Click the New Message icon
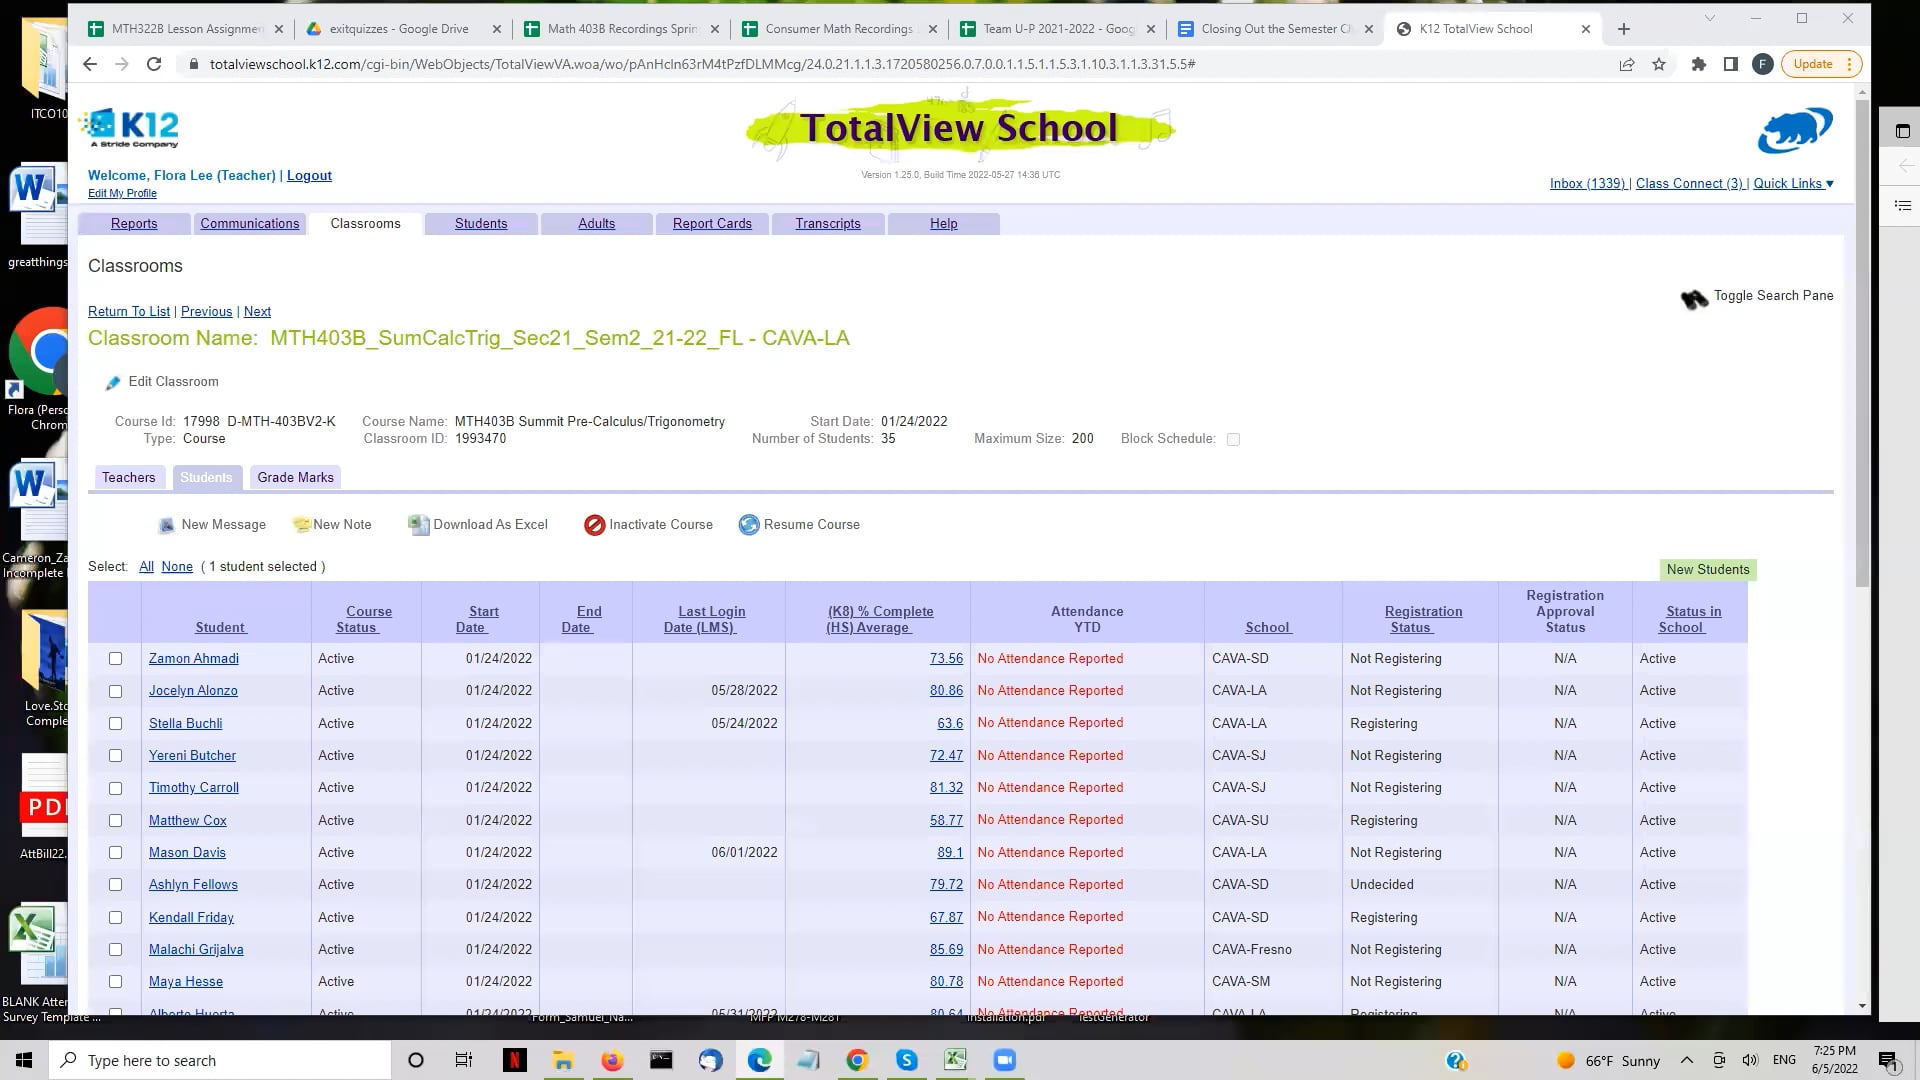Screen dimensions: 1920x1080 (166, 524)
